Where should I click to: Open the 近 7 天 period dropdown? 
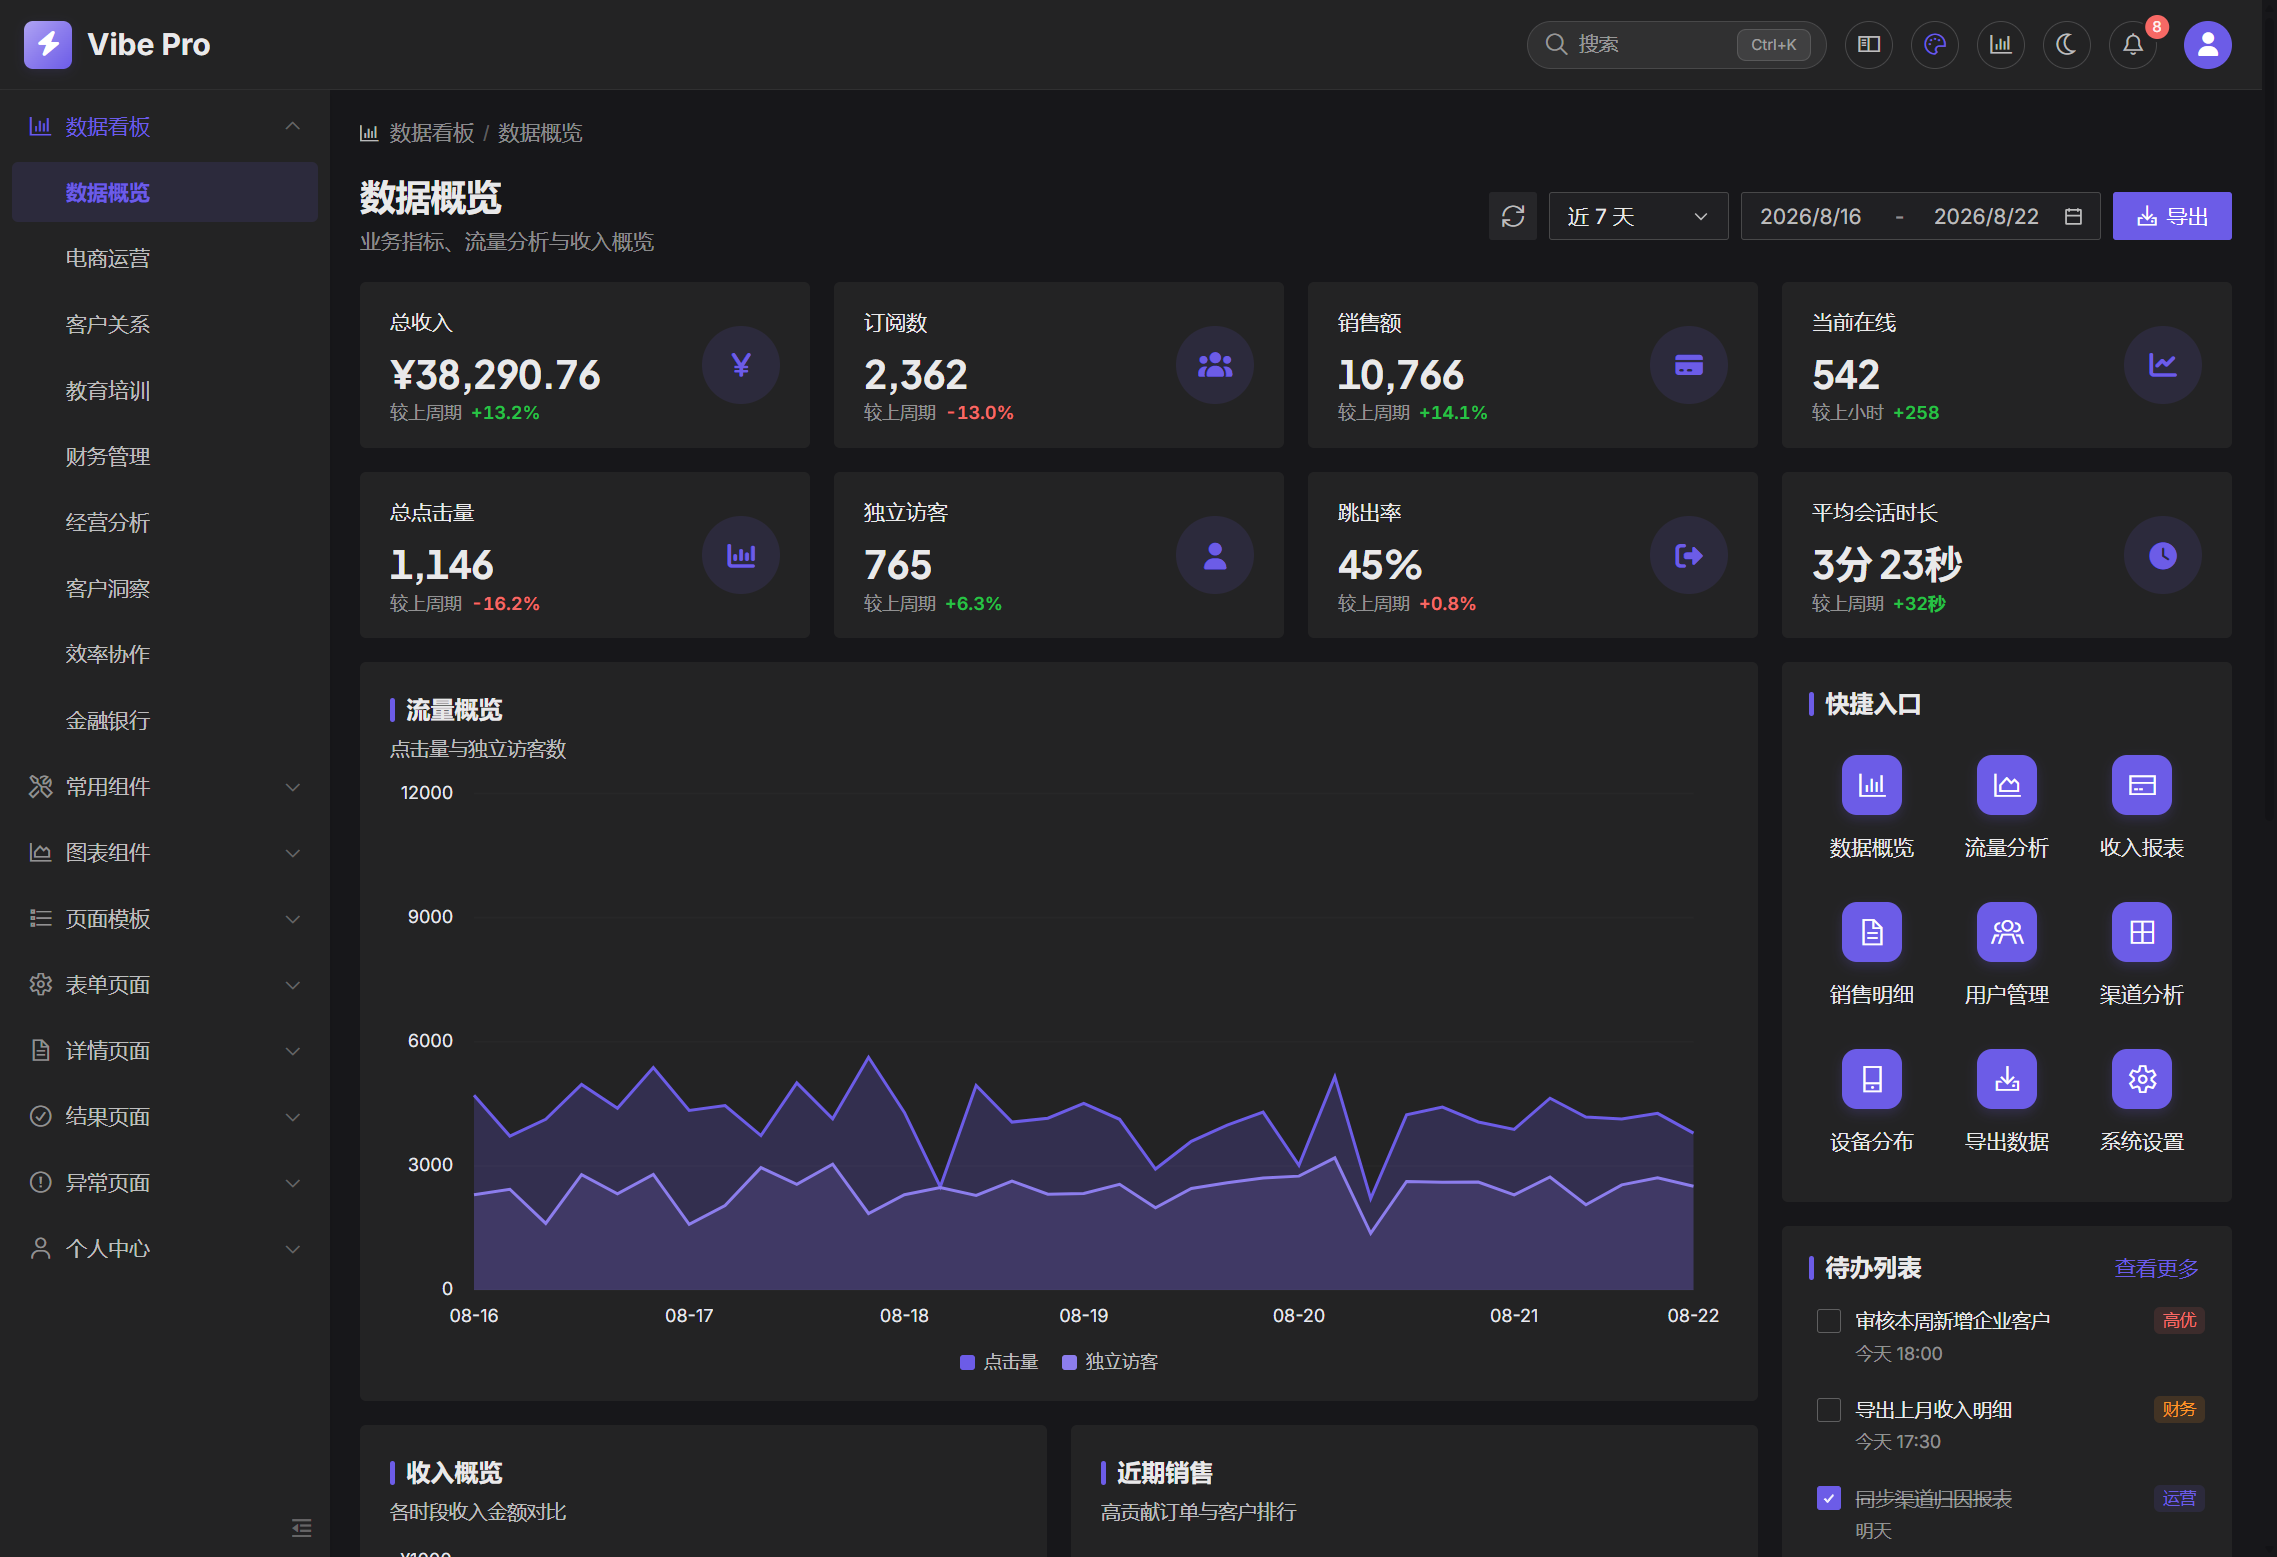click(1638, 216)
